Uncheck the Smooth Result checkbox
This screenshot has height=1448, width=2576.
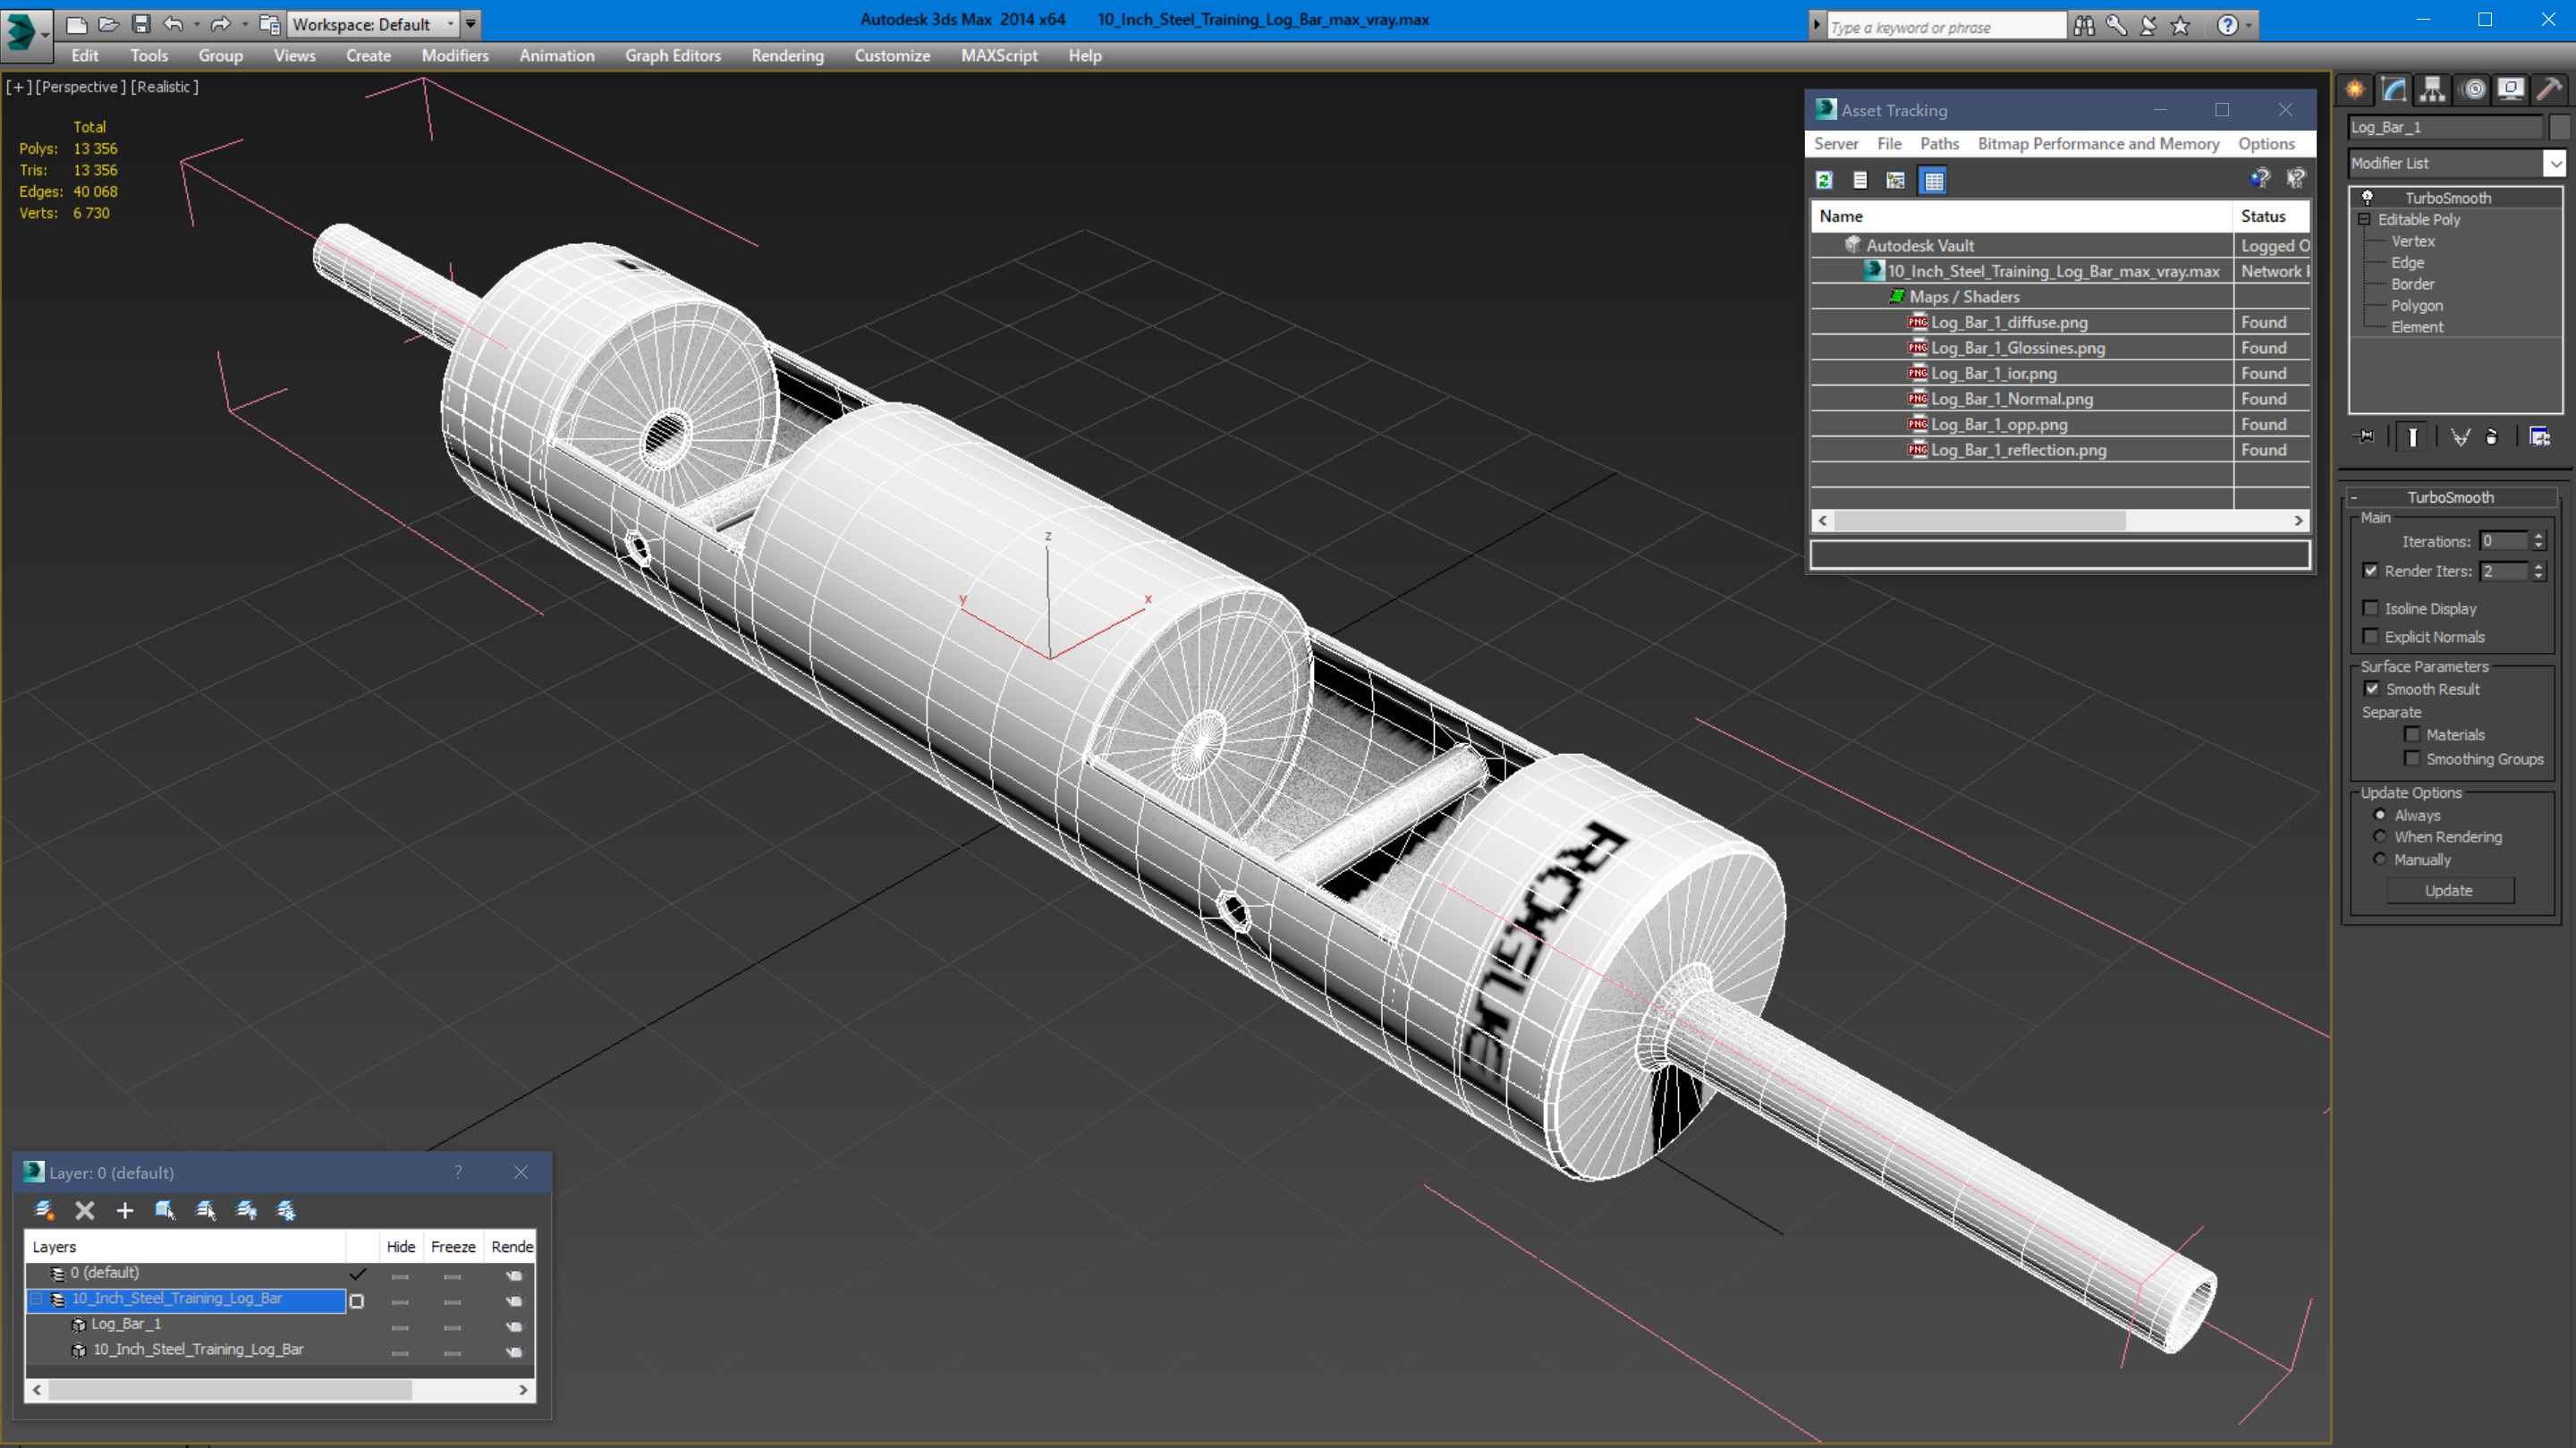[2371, 689]
